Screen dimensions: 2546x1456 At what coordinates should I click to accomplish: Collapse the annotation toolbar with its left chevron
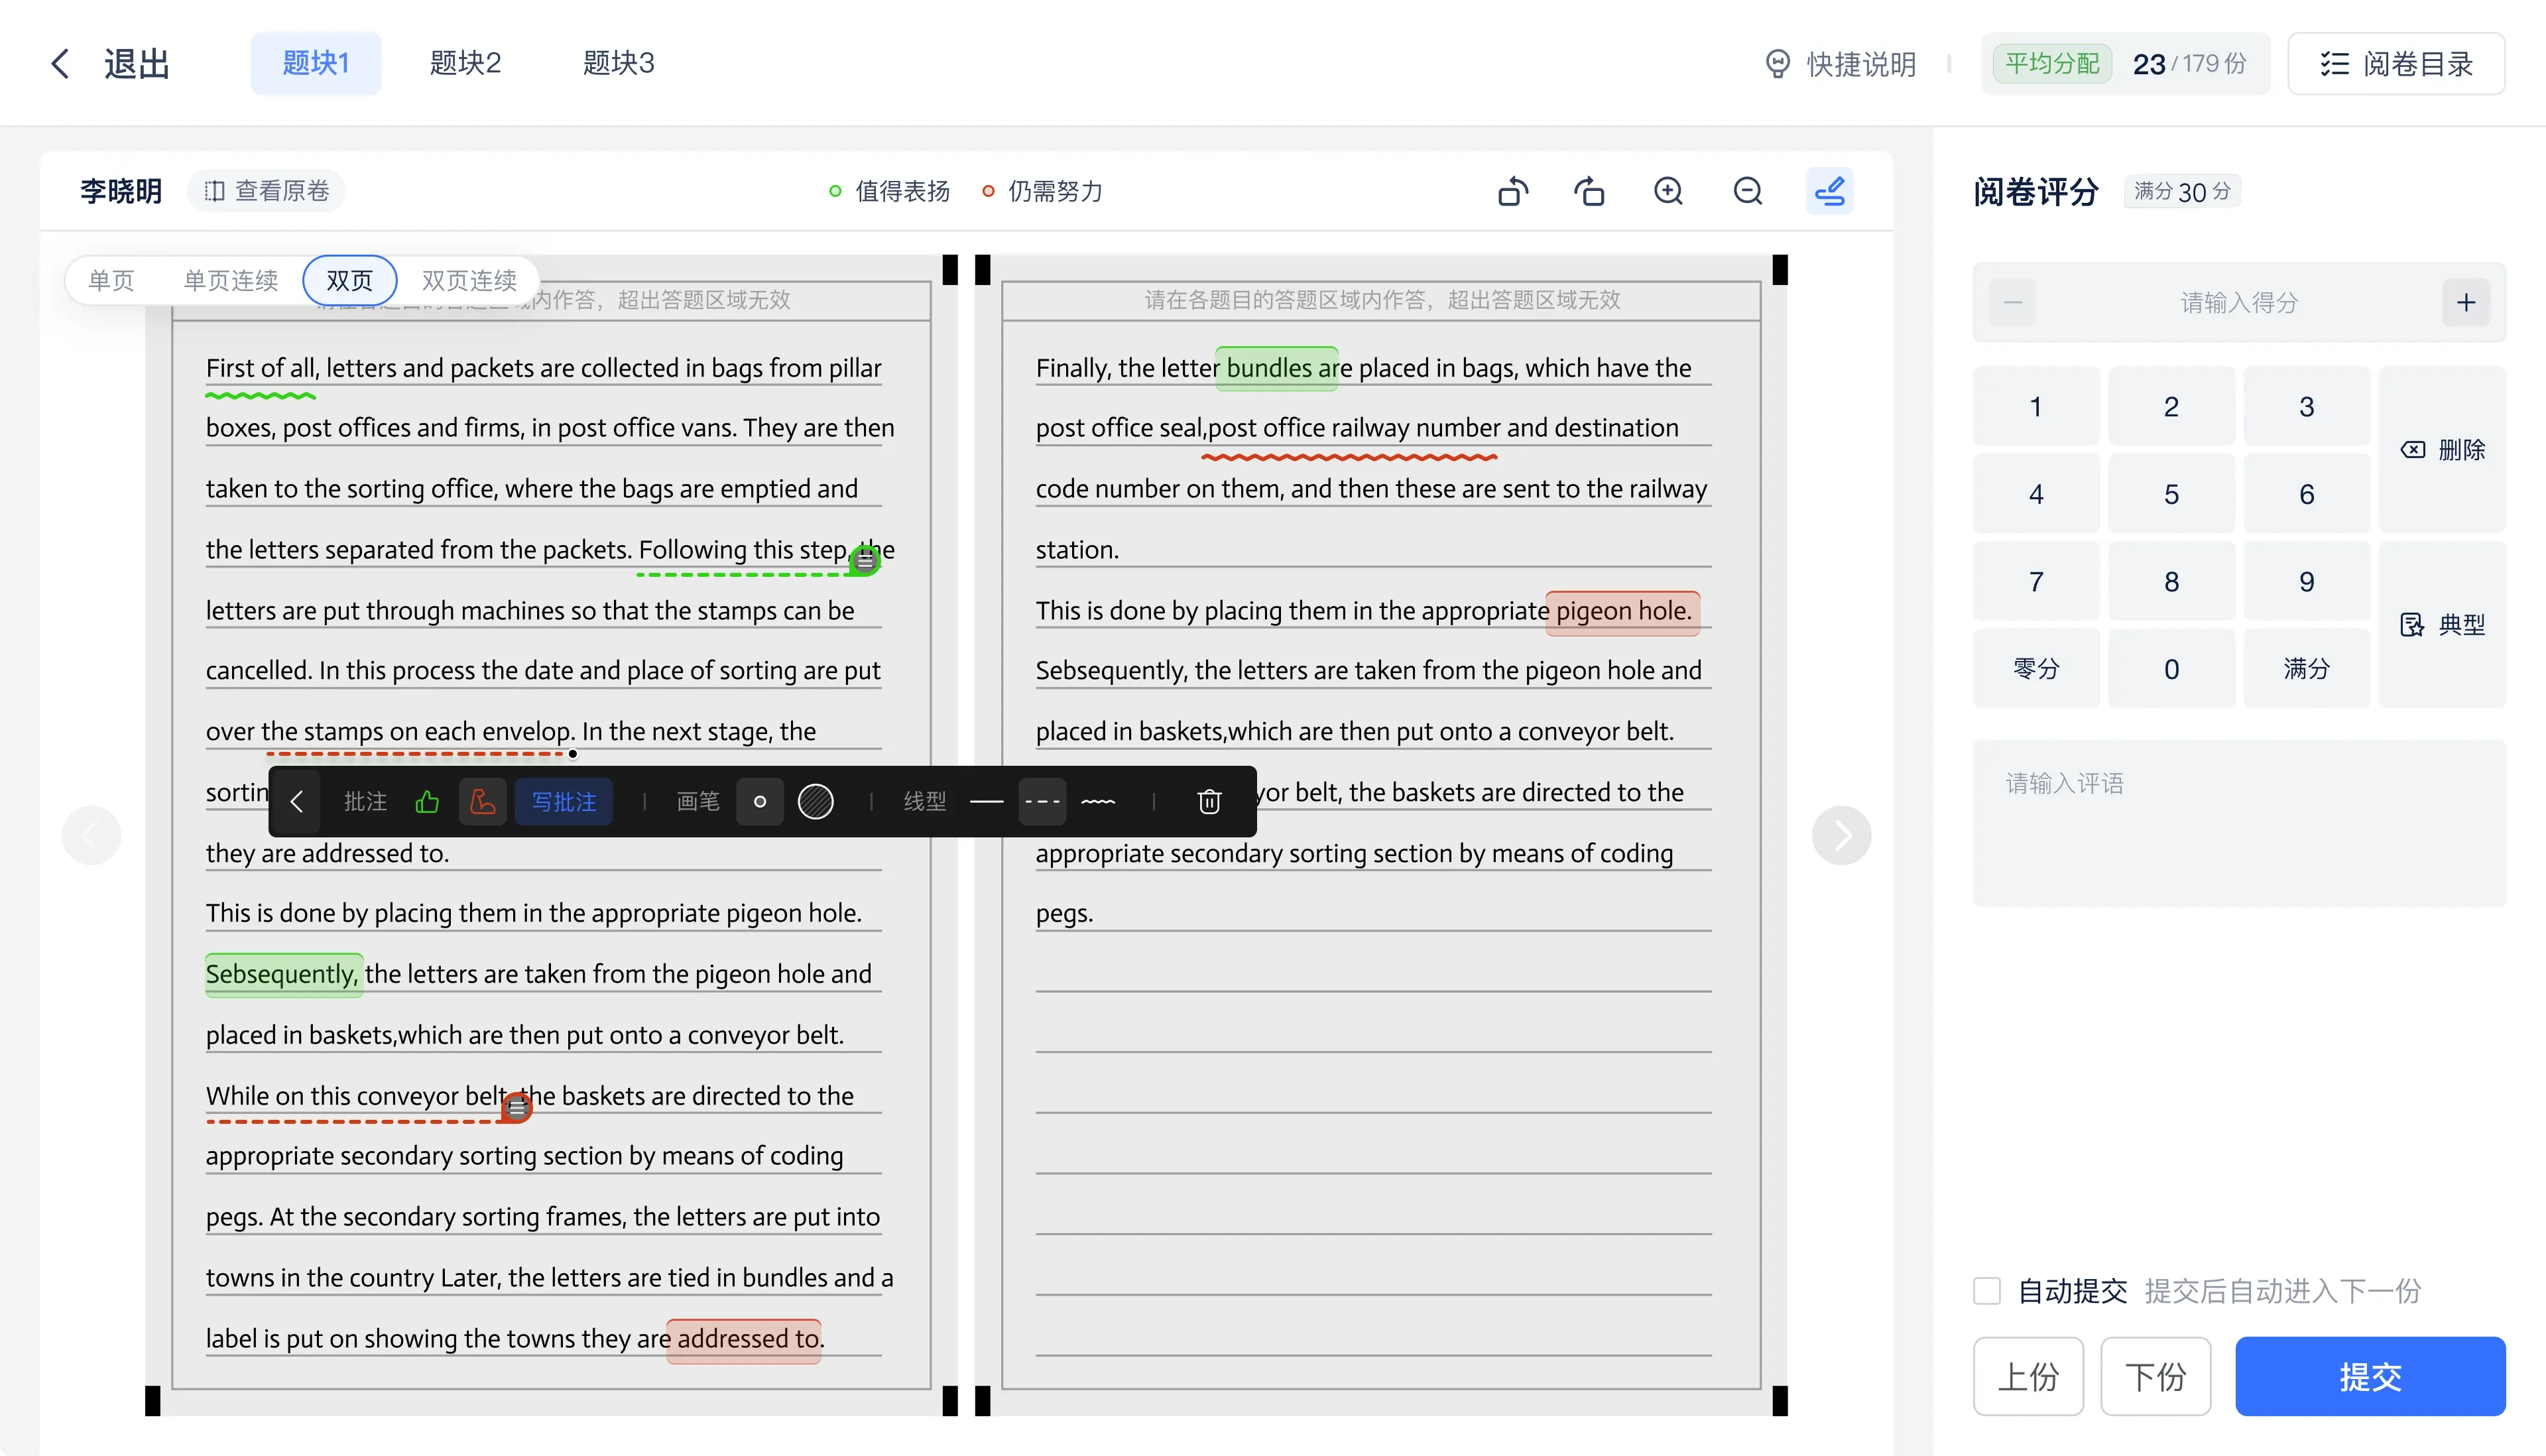(296, 802)
